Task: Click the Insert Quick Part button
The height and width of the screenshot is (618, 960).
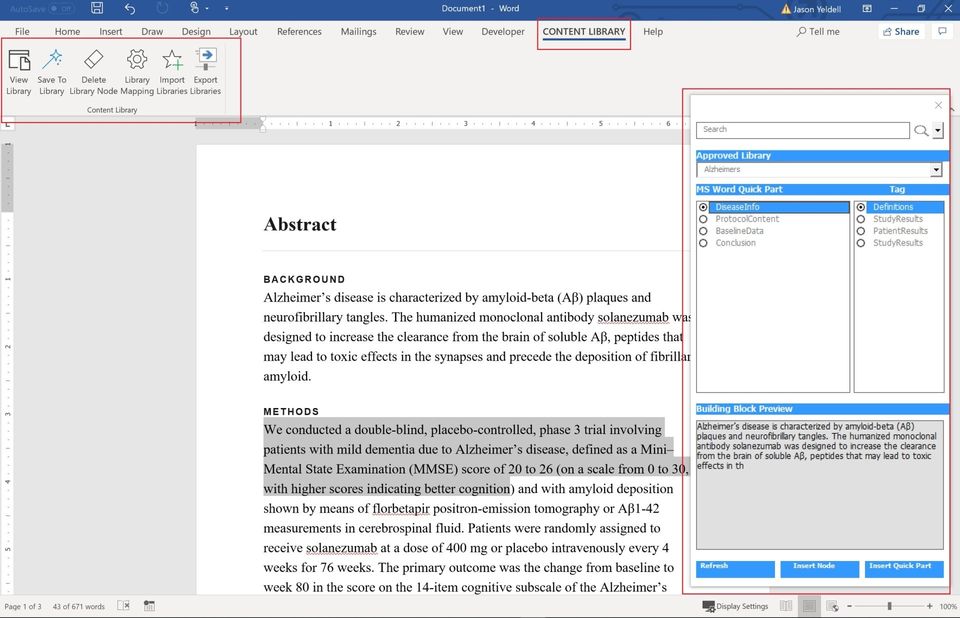Action: pyautogui.click(x=904, y=568)
